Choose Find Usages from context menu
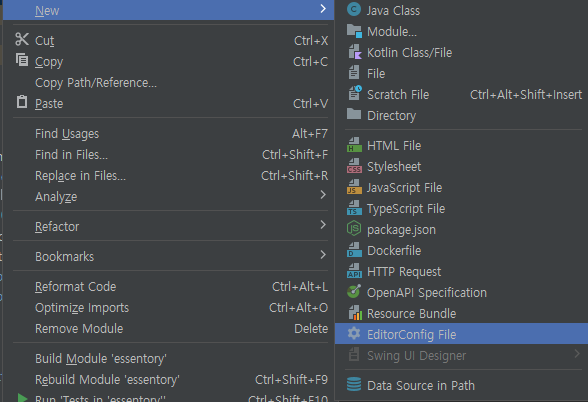Image resolution: width=588 pixels, height=402 pixels. pyautogui.click(x=168, y=134)
